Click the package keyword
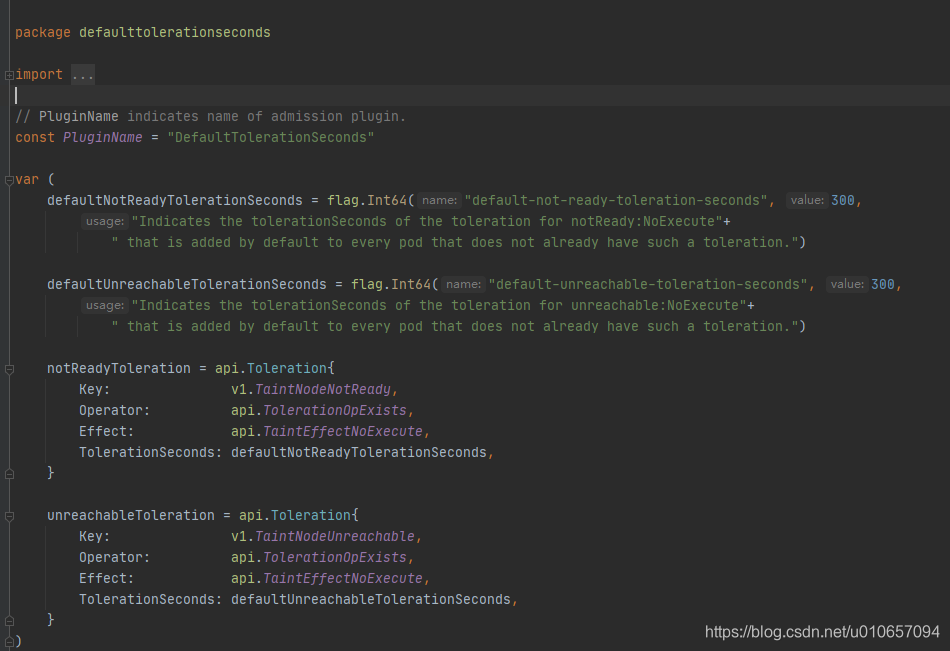 click(x=43, y=32)
